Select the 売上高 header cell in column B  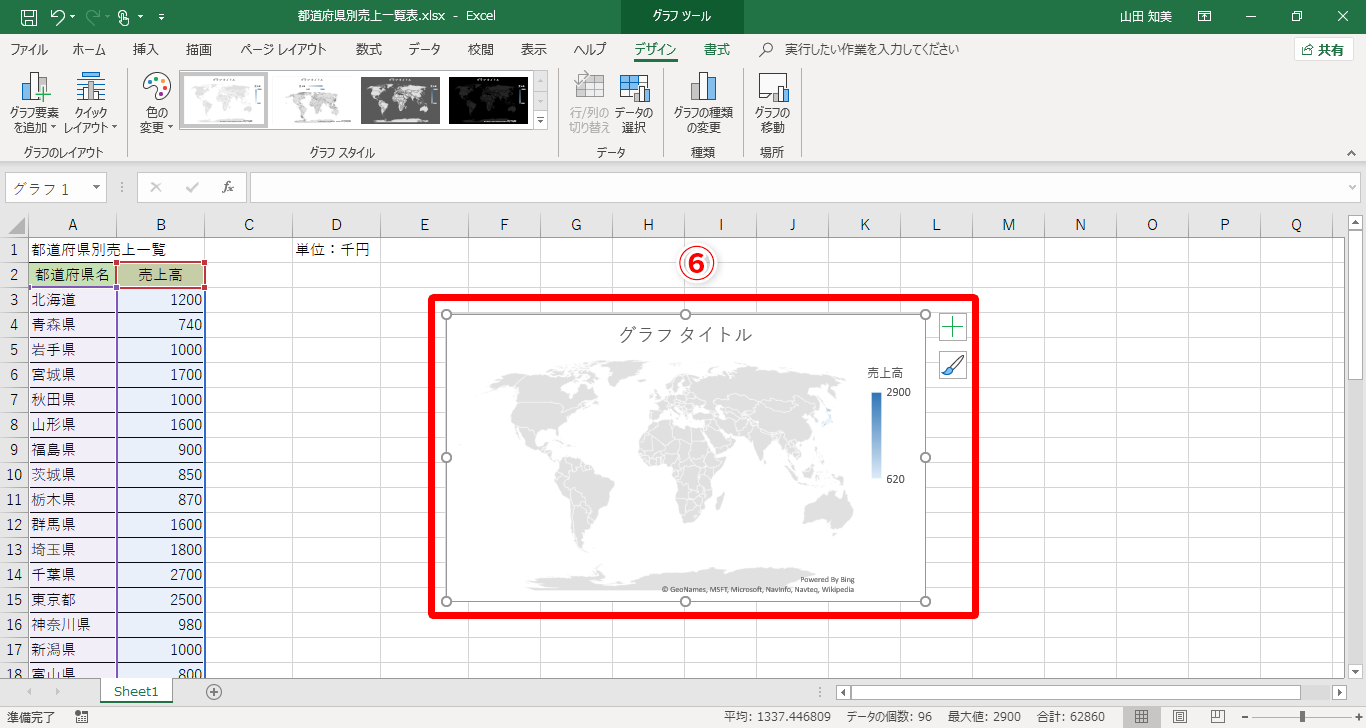pos(160,275)
